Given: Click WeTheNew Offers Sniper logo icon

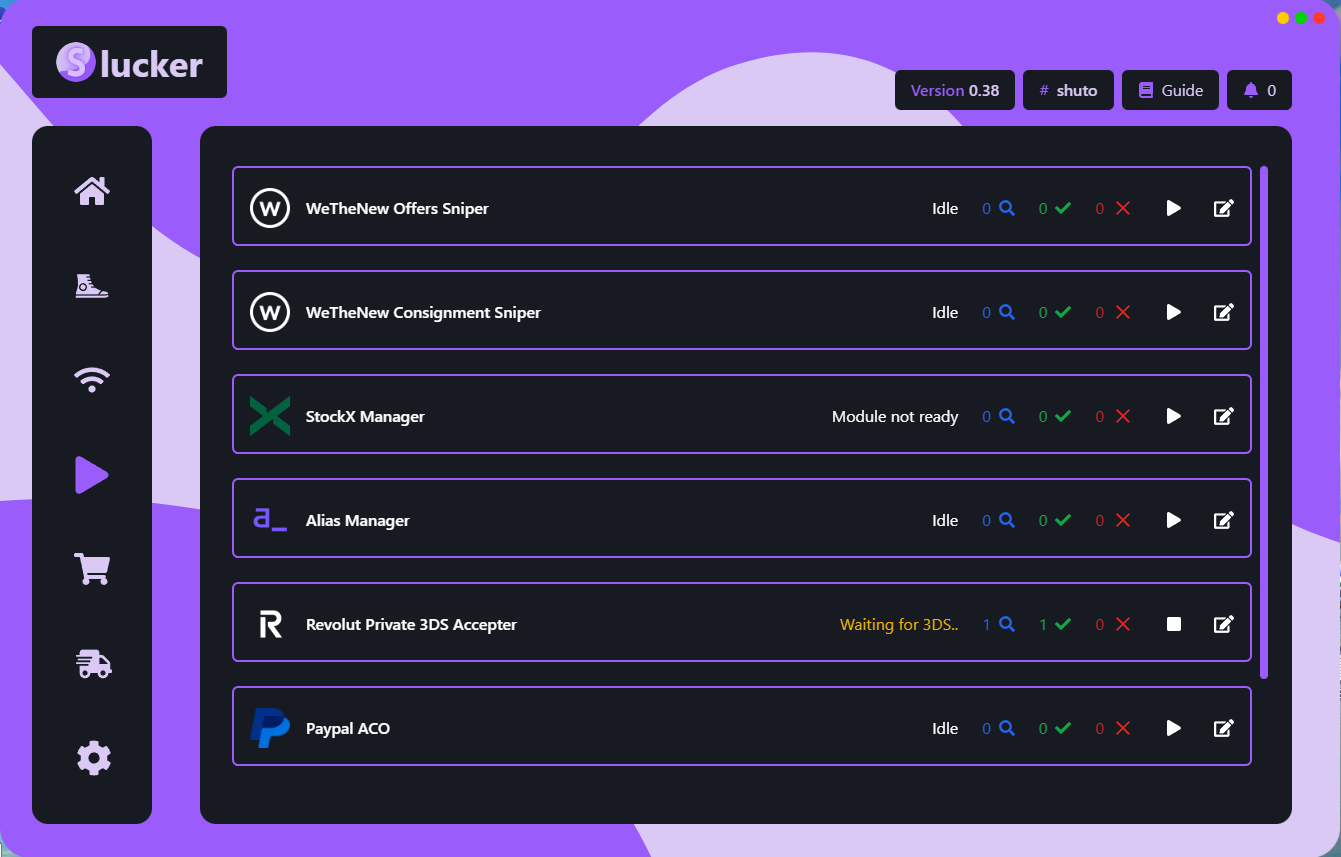Looking at the screenshot, I should tap(270, 208).
